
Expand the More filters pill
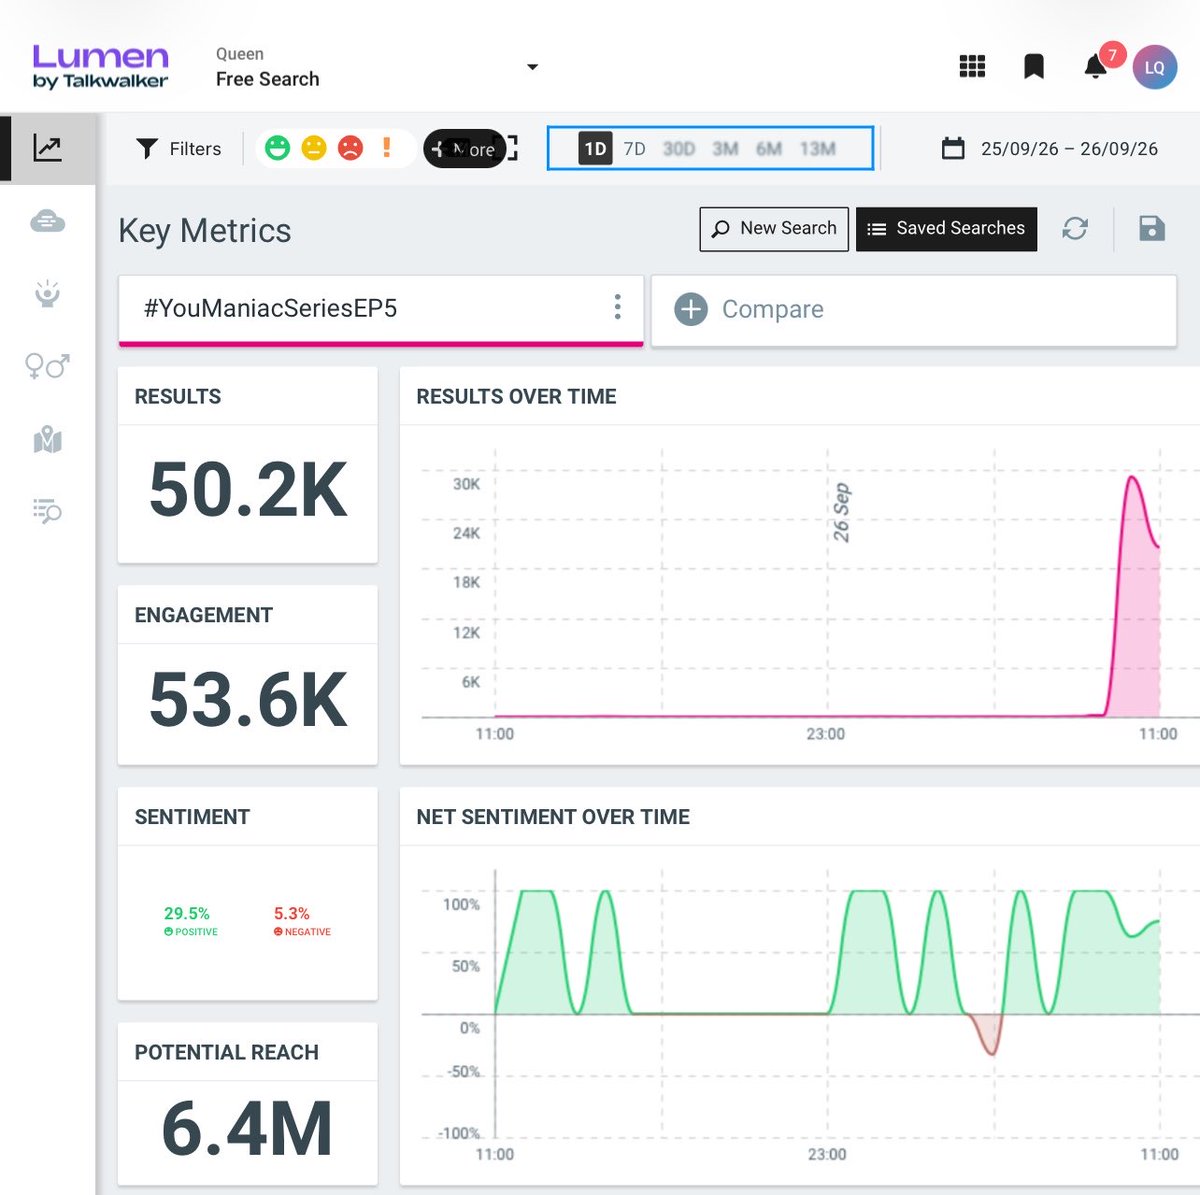point(465,149)
